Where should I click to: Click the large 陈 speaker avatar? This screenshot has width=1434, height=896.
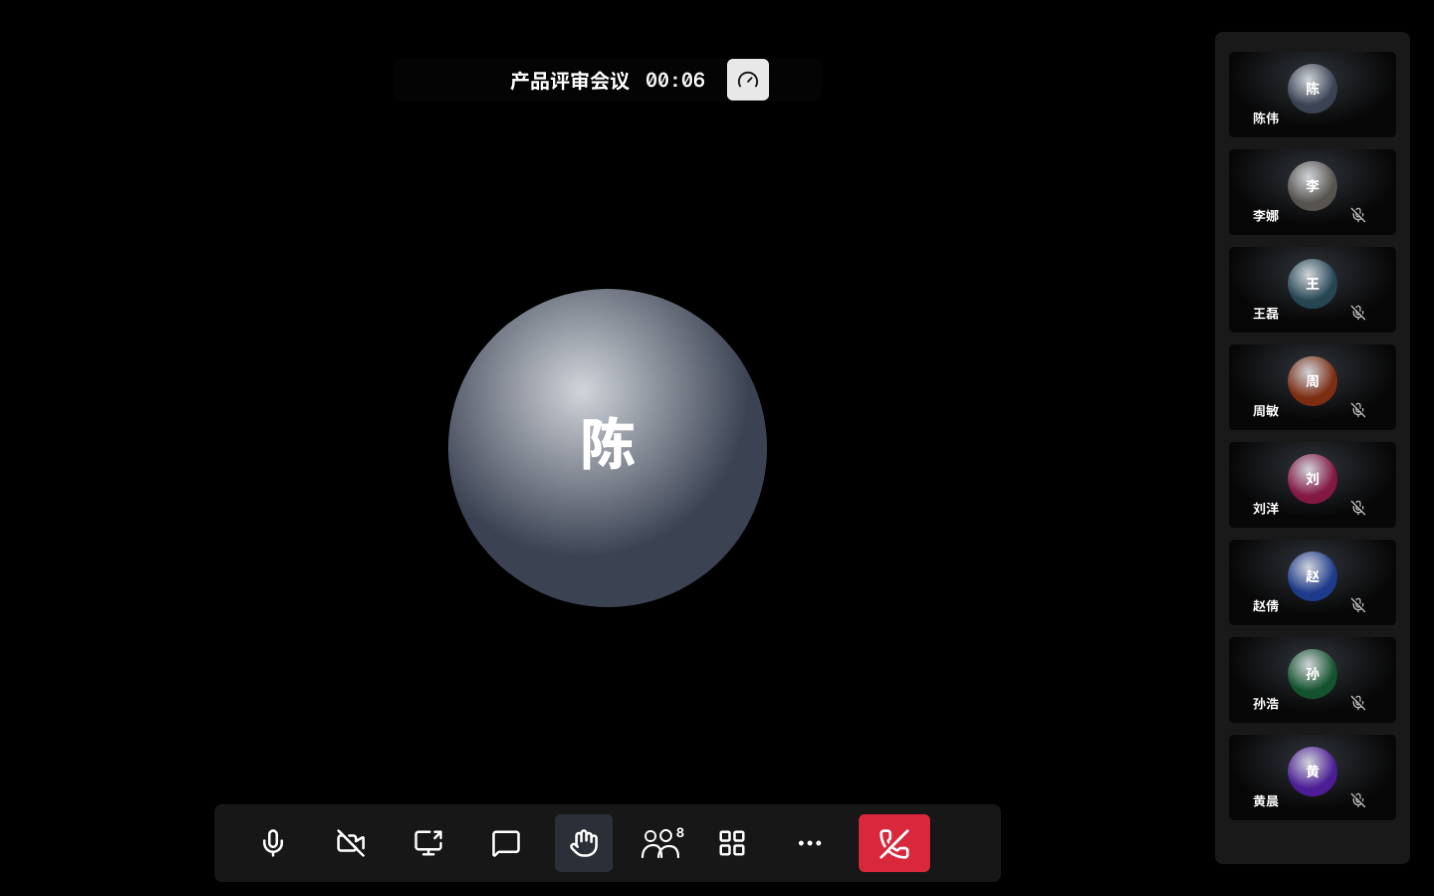(x=607, y=448)
